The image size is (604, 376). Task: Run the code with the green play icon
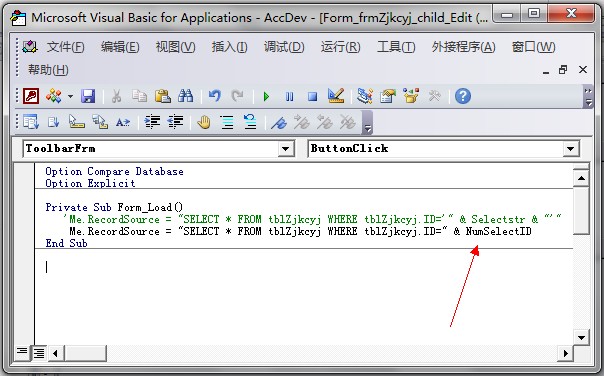pos(266,96)
